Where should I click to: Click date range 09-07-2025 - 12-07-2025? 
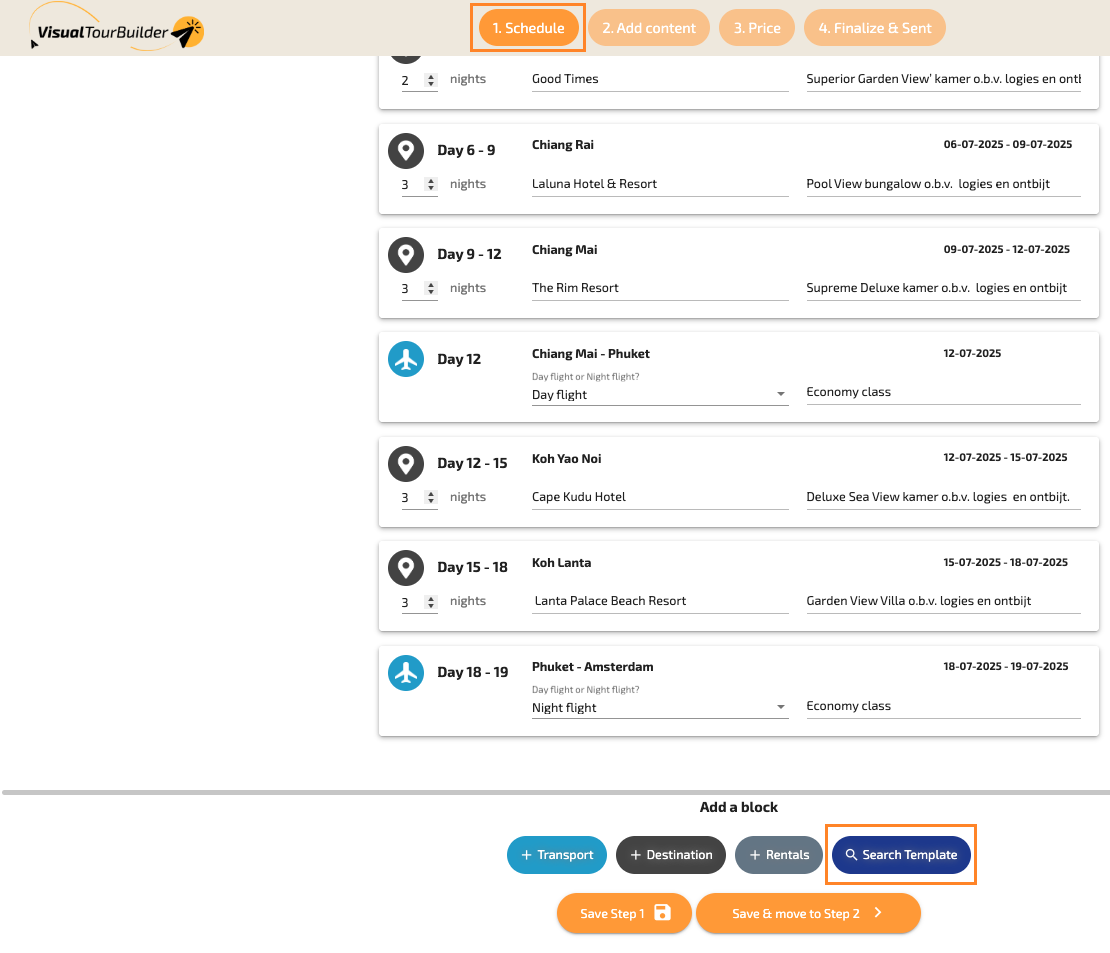[x=1007, y=249]
